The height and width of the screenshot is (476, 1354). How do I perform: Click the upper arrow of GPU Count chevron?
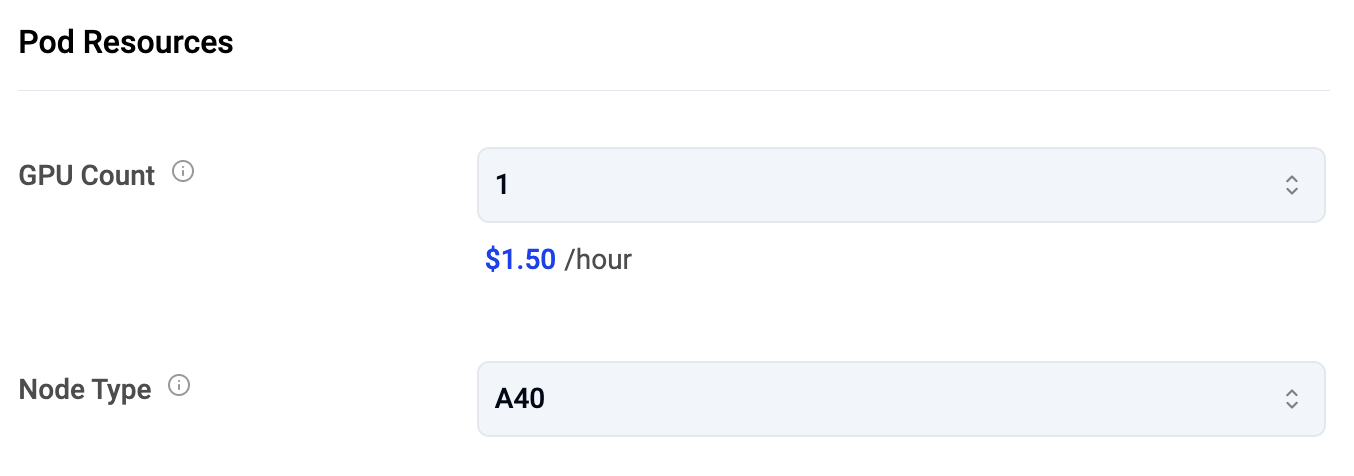tap(1291, 179)
